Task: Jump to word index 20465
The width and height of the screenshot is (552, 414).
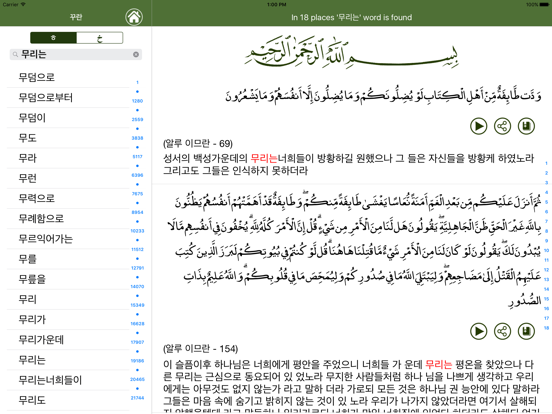Action: tap(137, 380)
